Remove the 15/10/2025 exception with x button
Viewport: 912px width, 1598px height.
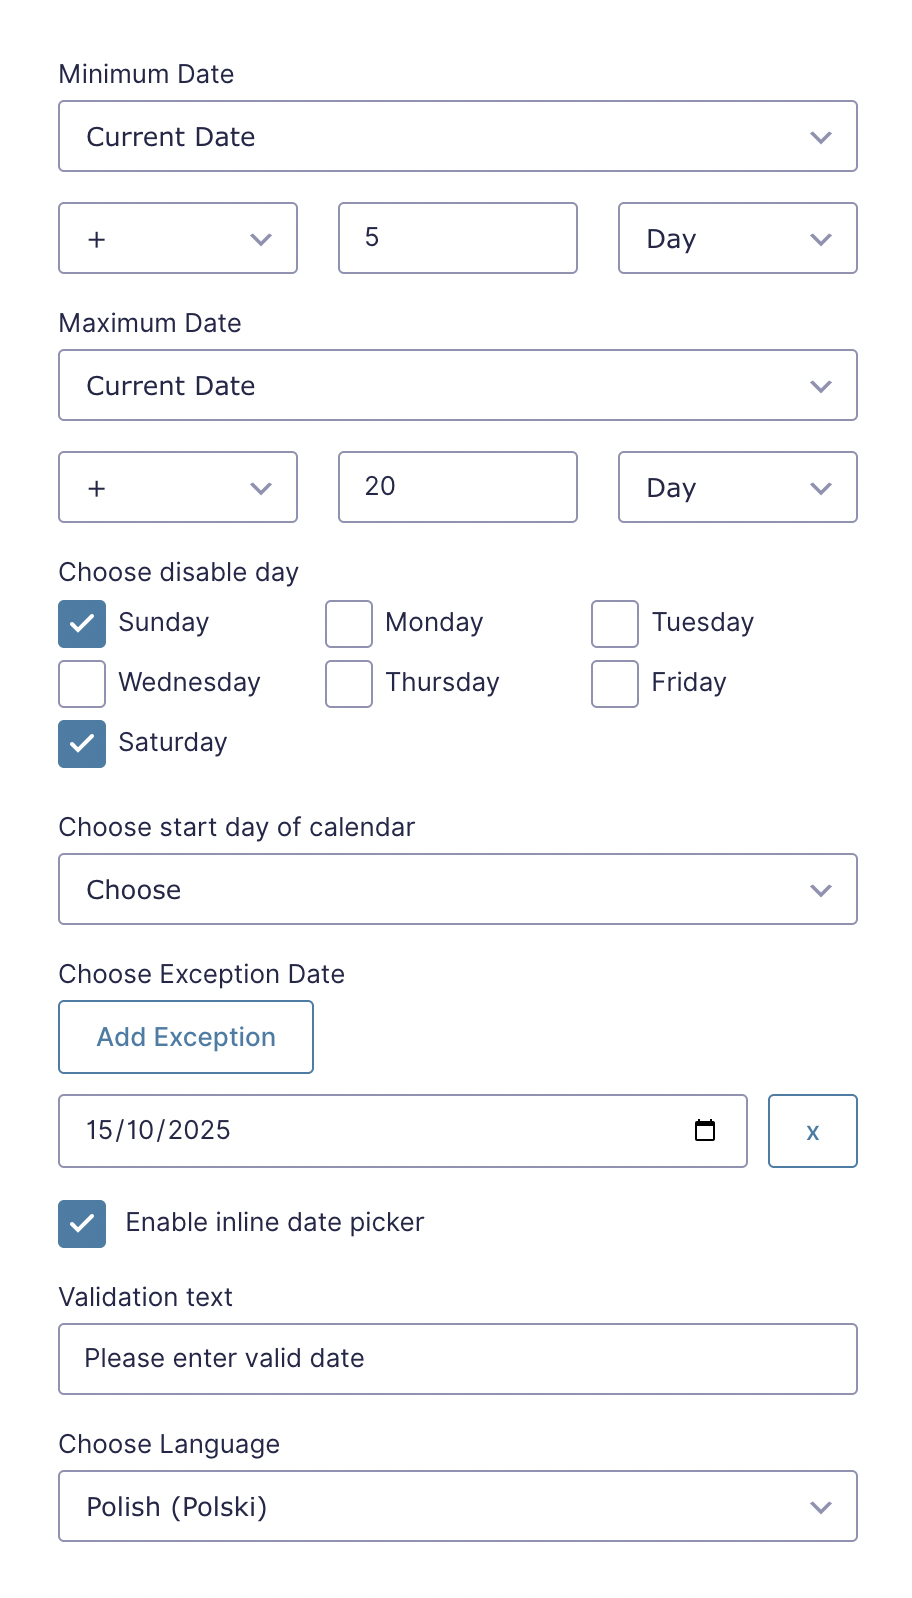813,1131
